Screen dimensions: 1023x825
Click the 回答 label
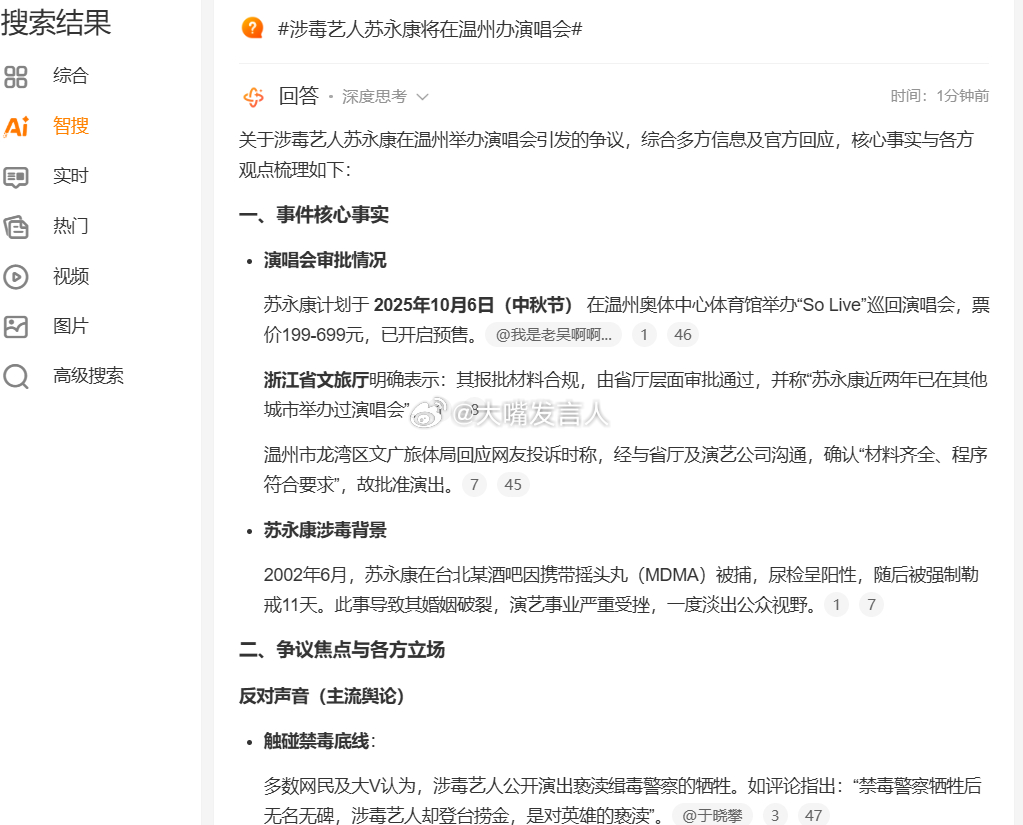click(x=299, y=96)
